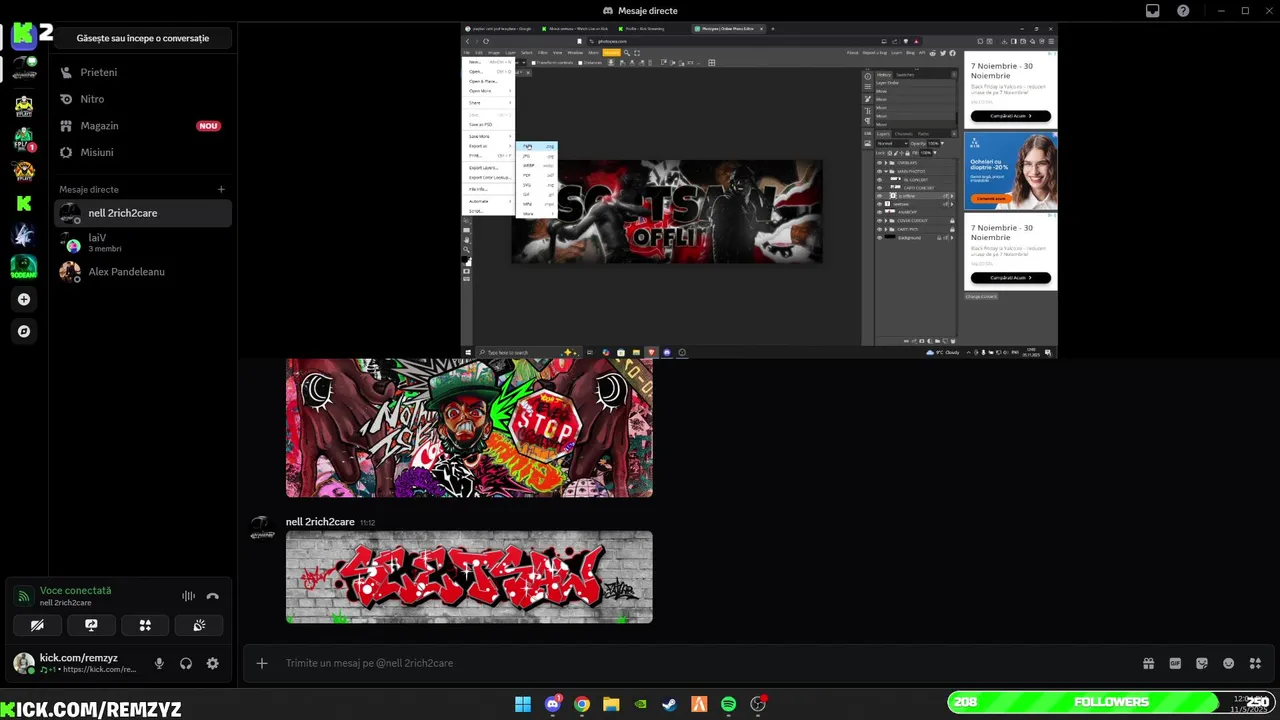Open the soundboard button
The width and height of the screenshot is (1280, 720).
point(199,625)
